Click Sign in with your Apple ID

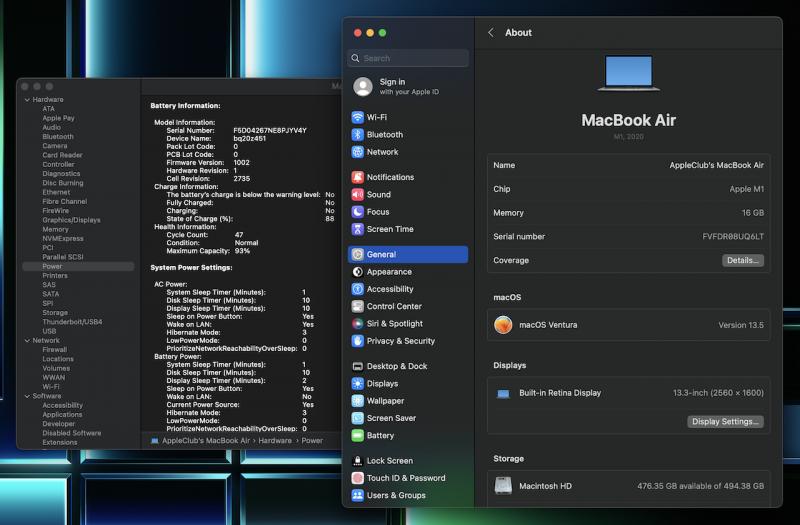pos(409,86)
